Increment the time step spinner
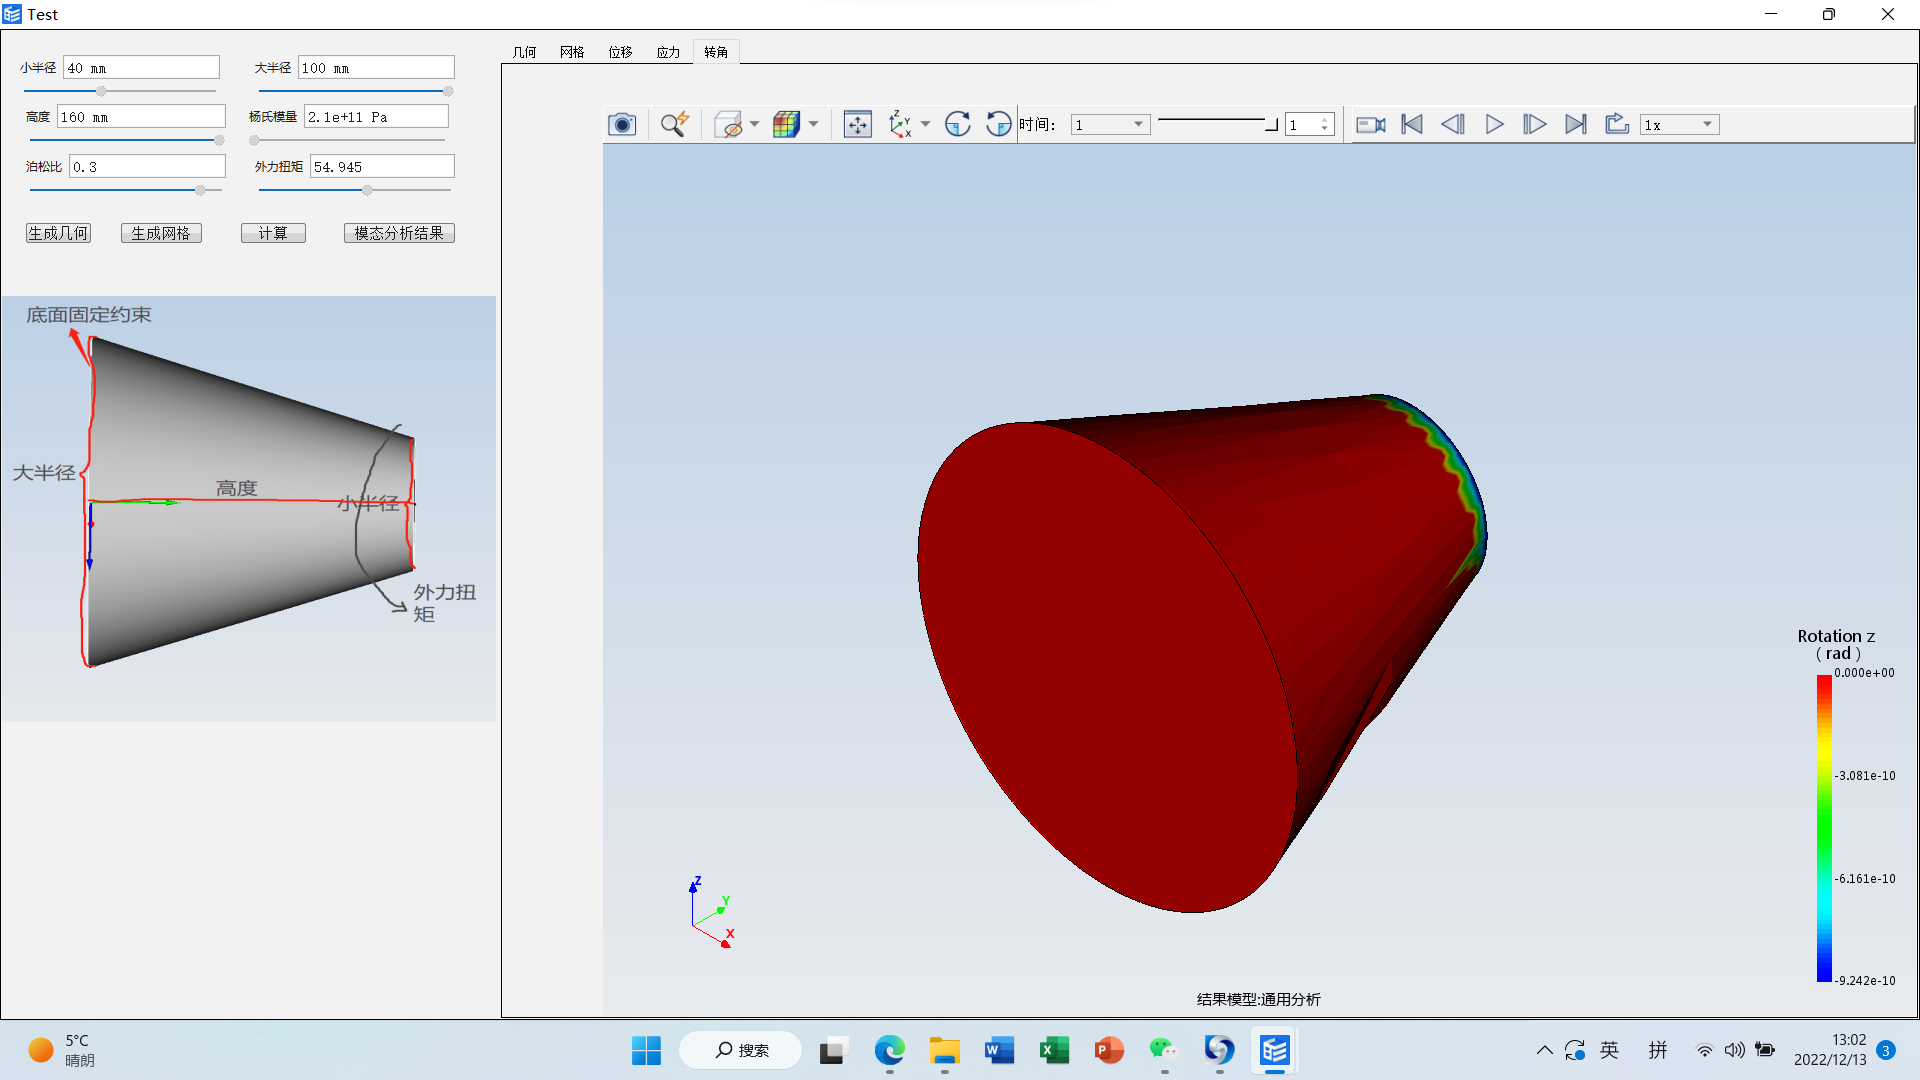The image size is (1920, 1080). (1325, 120)
